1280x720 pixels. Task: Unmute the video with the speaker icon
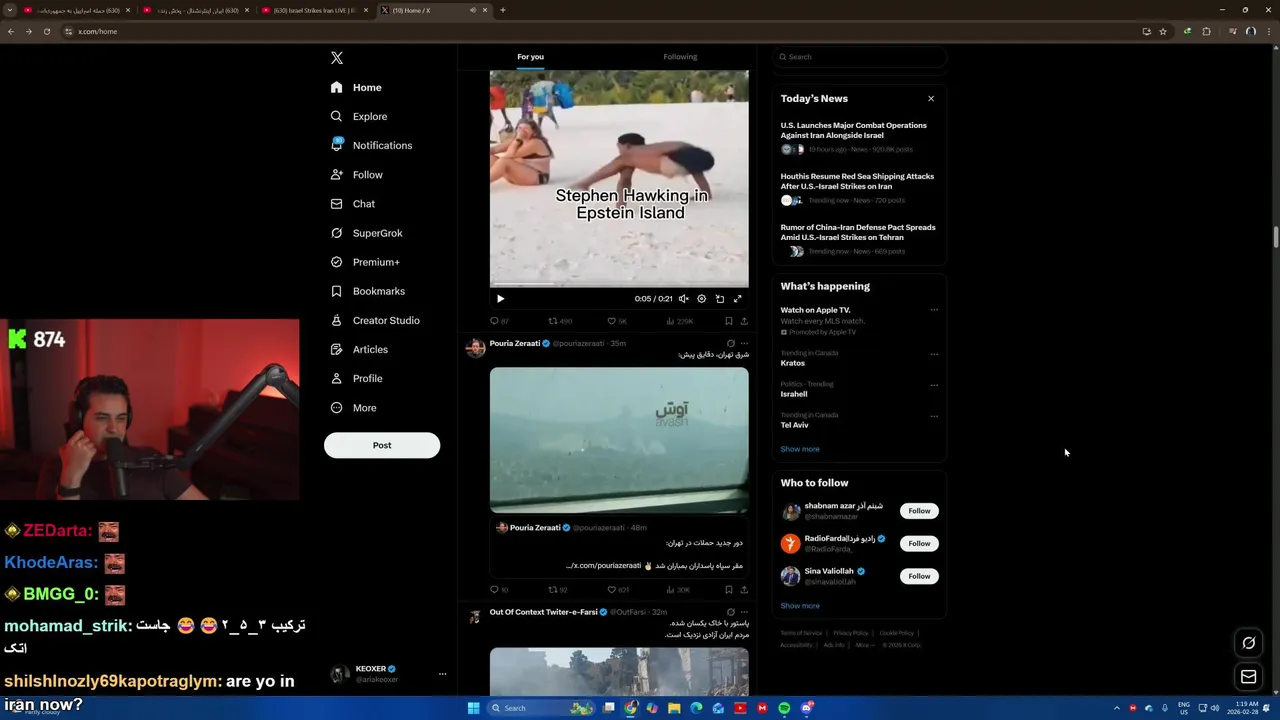684,299
